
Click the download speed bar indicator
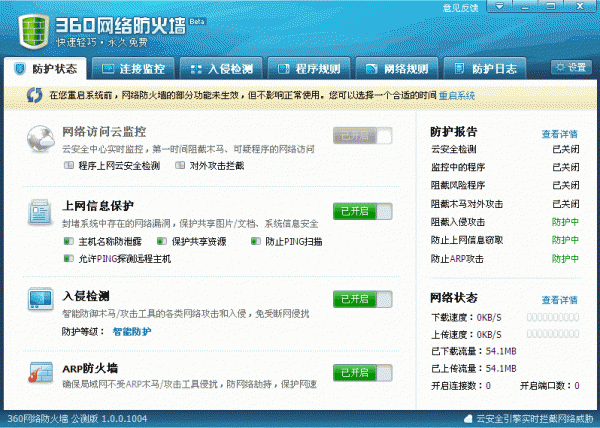553,317
